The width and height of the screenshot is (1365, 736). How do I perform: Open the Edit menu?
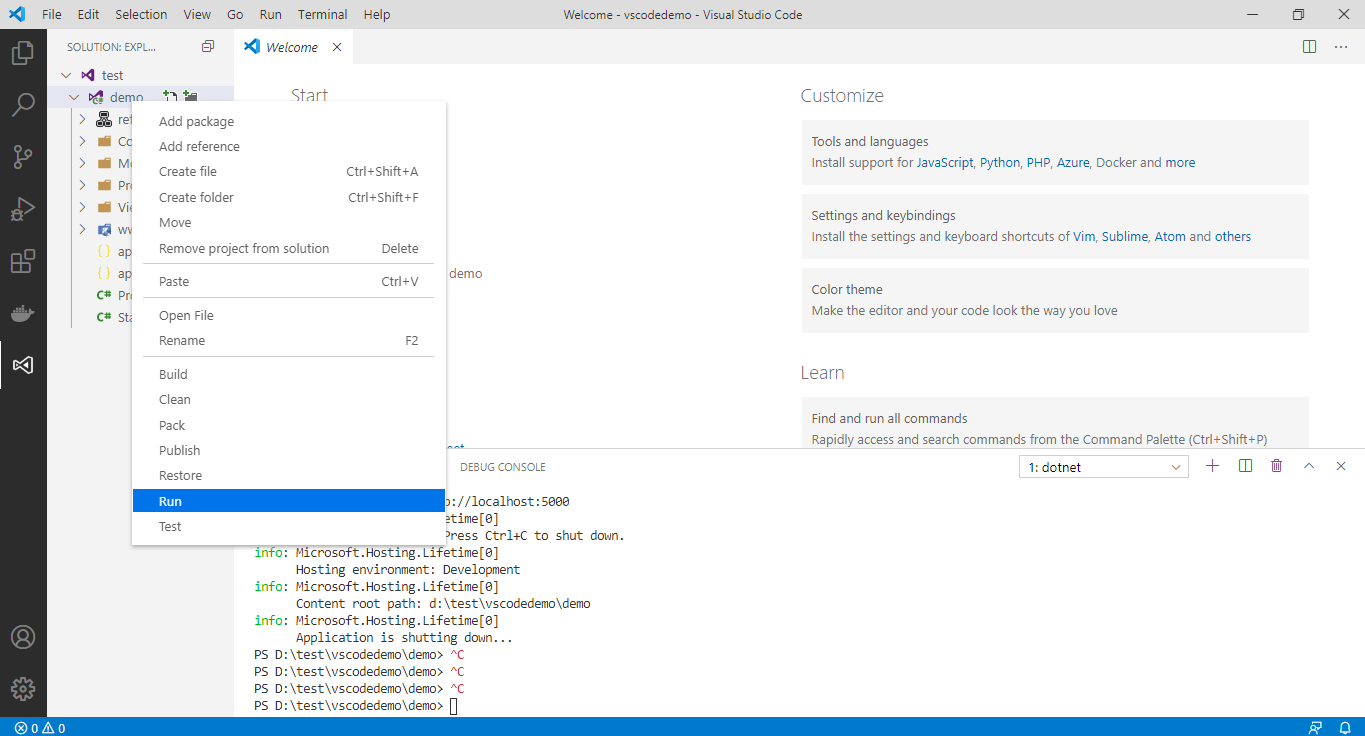coord(88,15)
